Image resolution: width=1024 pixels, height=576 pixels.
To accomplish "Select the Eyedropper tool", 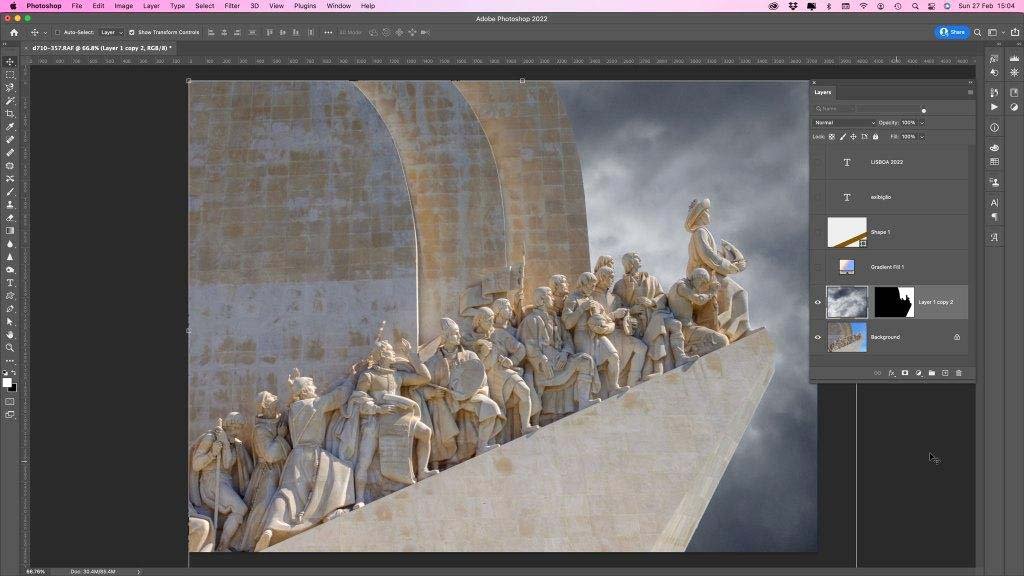I will pos(10,127).
